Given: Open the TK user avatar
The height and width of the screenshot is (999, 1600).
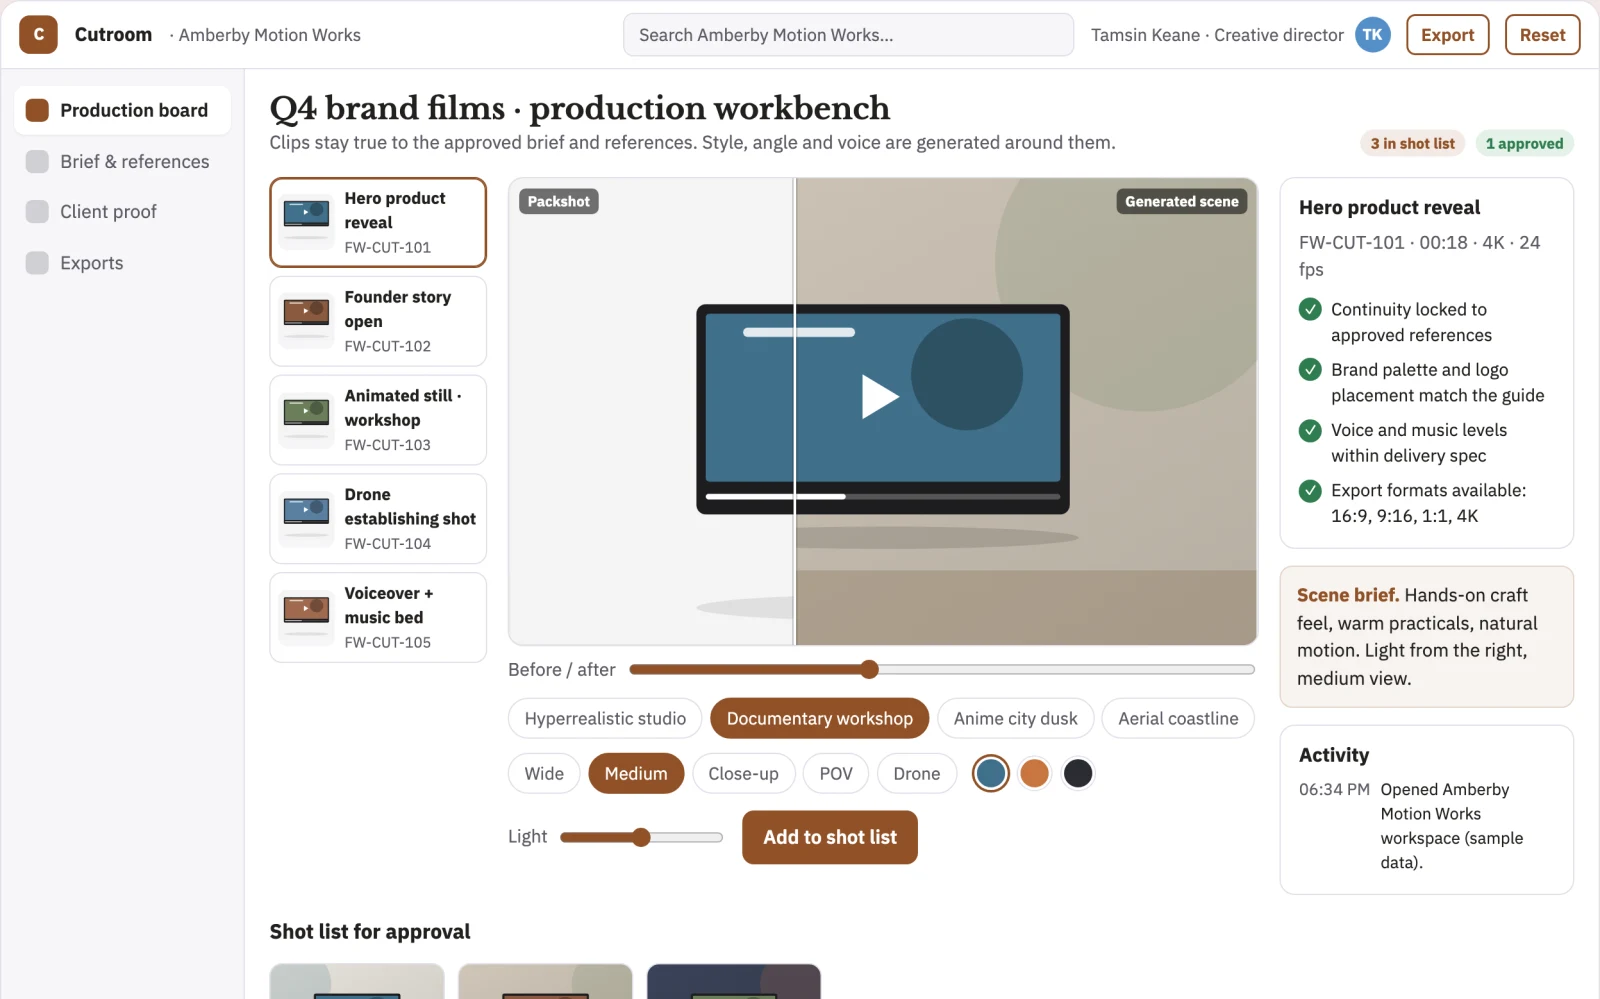Looking at the screenshot, I should pos(1372,34).
